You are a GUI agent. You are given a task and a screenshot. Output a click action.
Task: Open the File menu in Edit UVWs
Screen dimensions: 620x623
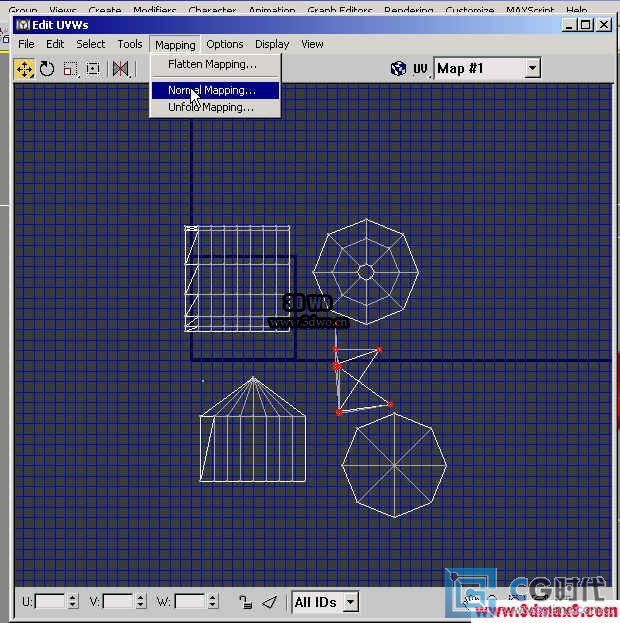coord(27,44)
